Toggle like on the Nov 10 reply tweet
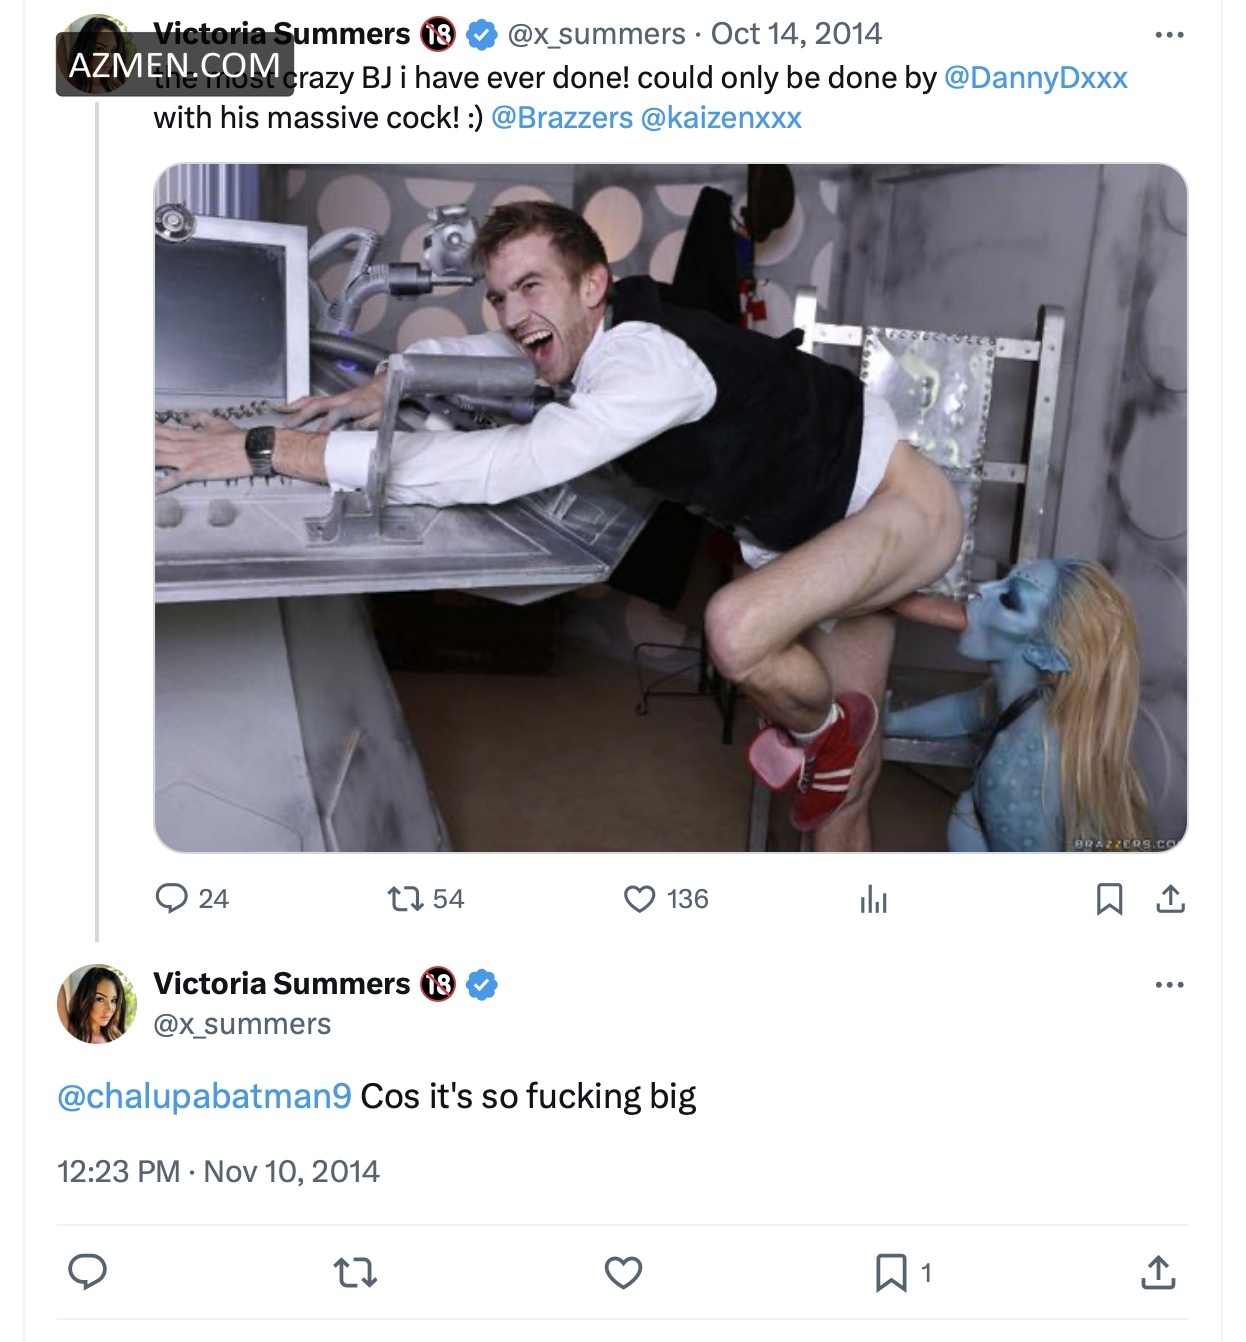 pyautogui.click(x=623, y=1272)
